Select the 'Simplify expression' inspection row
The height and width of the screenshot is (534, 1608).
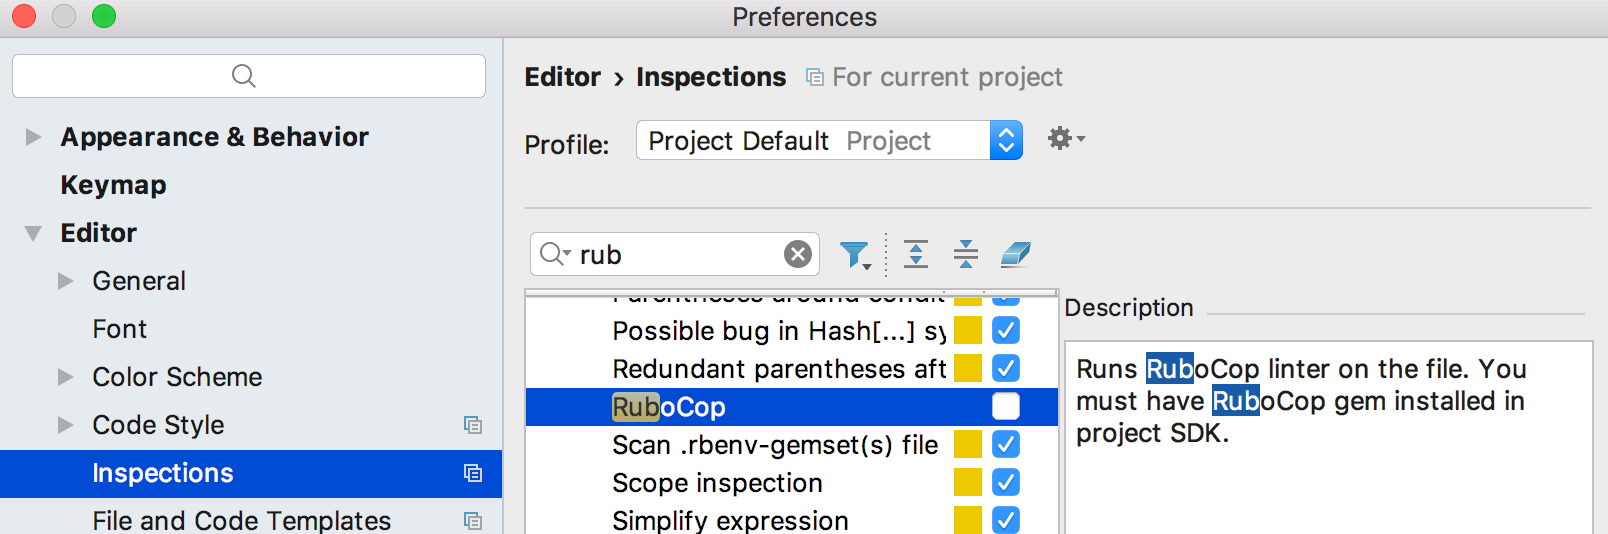click(x=730, y=520)
